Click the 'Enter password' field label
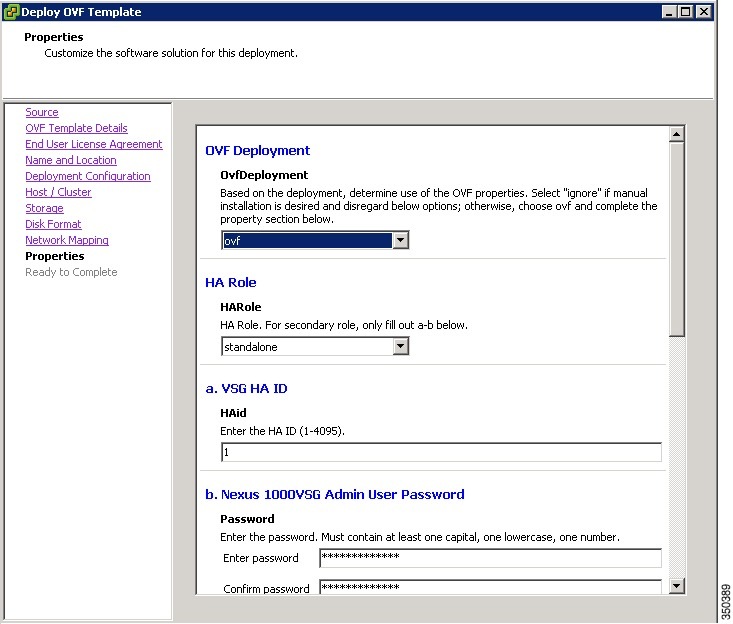The image size is (733, 624). pyautogui.click(x=261, y=558)
